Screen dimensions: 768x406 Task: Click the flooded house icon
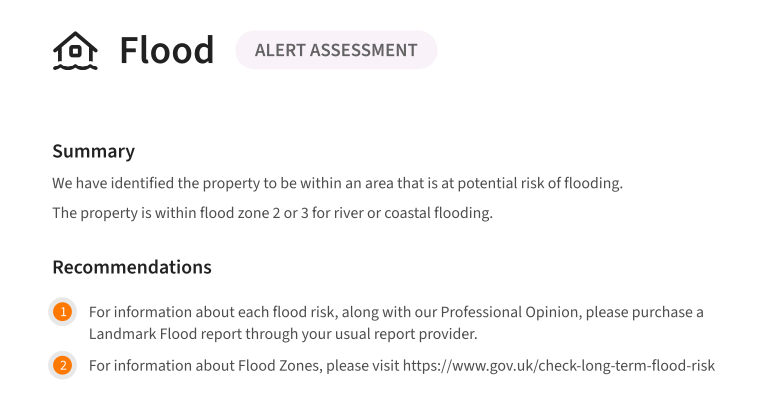[x=75, y=50]
